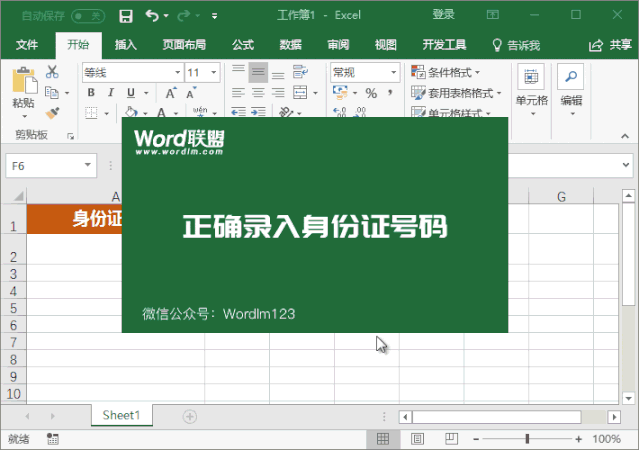Switch to Normal view in status bar
The width and height of the screenshot is (639, 450).
383,439
